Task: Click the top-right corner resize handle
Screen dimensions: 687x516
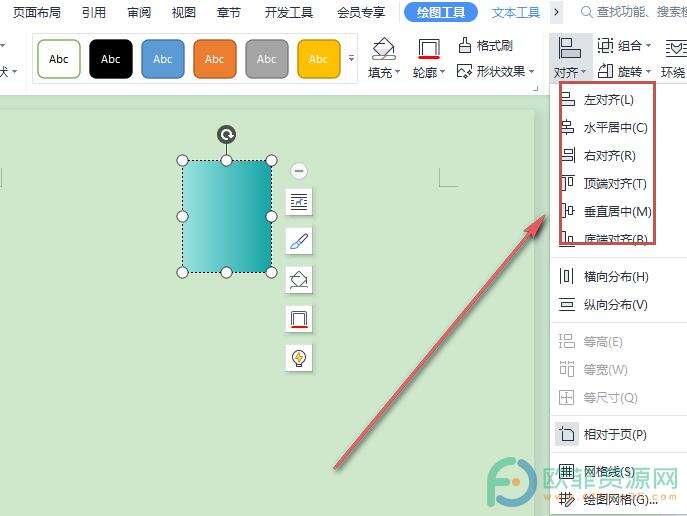Action: [272, 160]
